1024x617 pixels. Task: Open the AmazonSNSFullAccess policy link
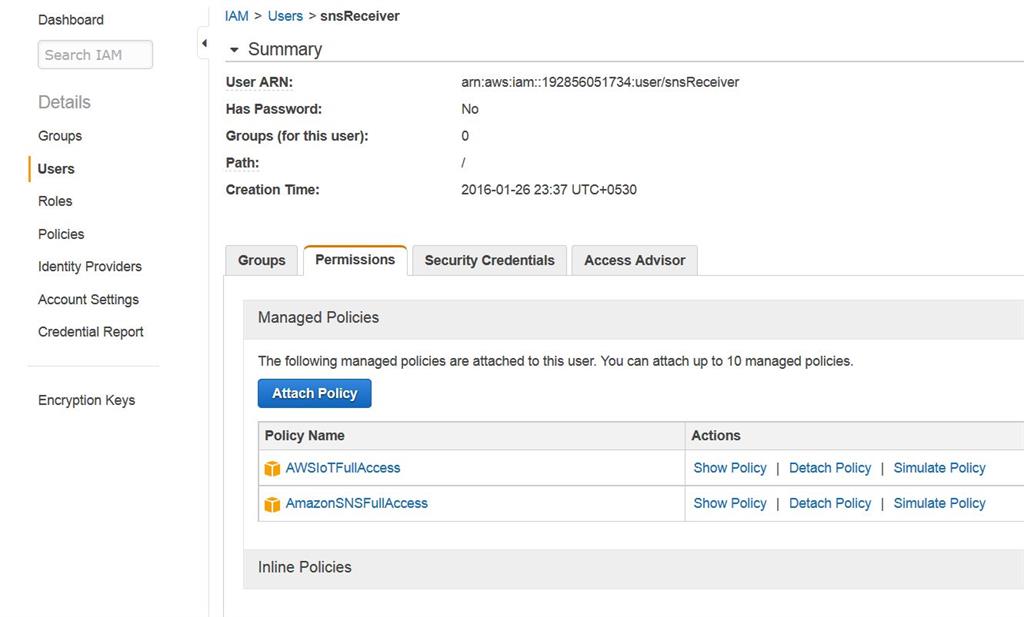(x=356, y=503)
